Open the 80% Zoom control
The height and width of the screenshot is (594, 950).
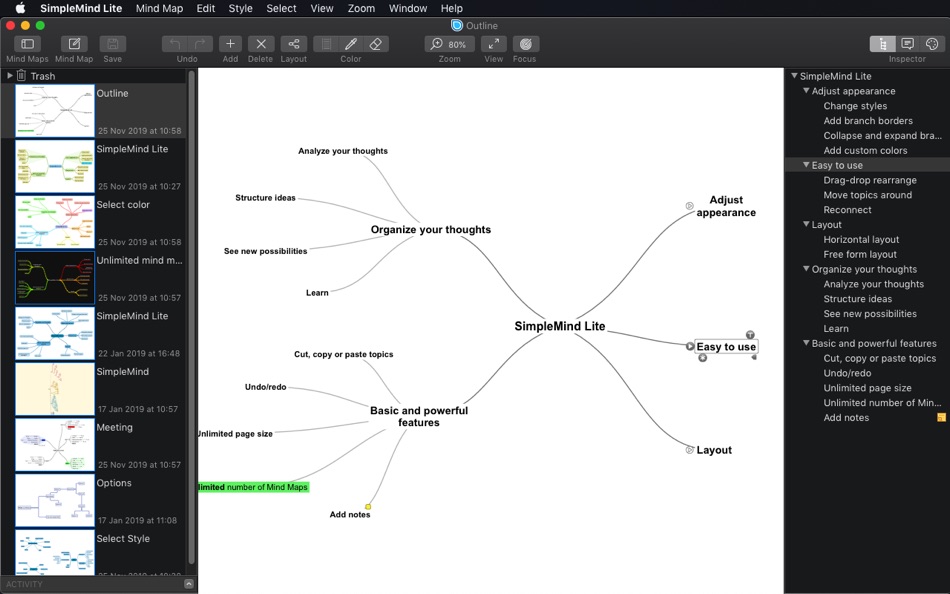(450, 44)
